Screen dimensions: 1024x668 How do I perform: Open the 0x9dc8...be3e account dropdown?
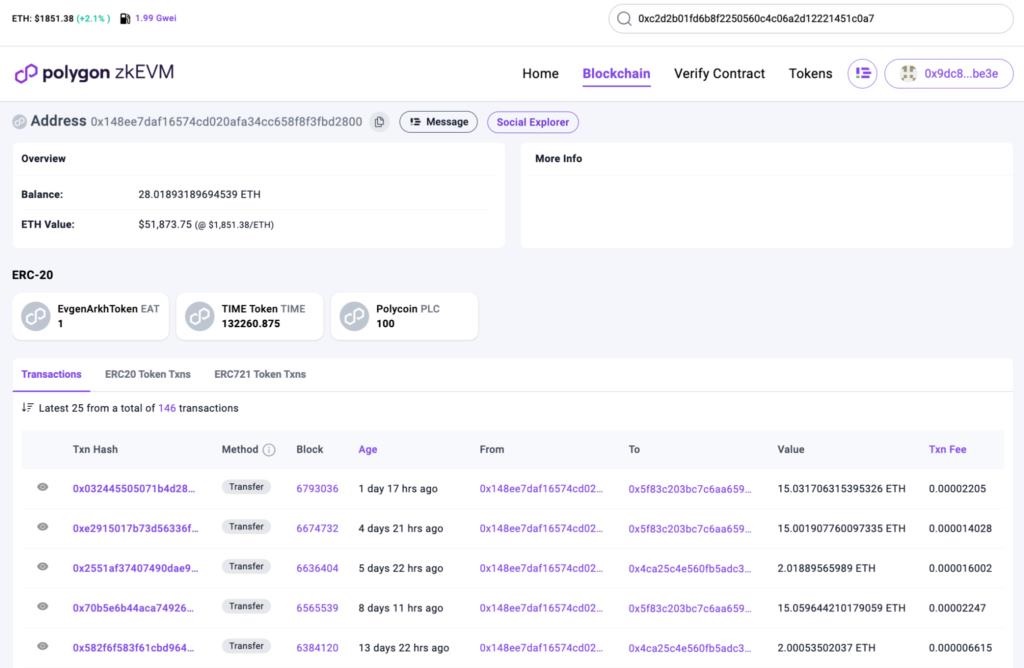pyautogui.click(x=948, y=73)
